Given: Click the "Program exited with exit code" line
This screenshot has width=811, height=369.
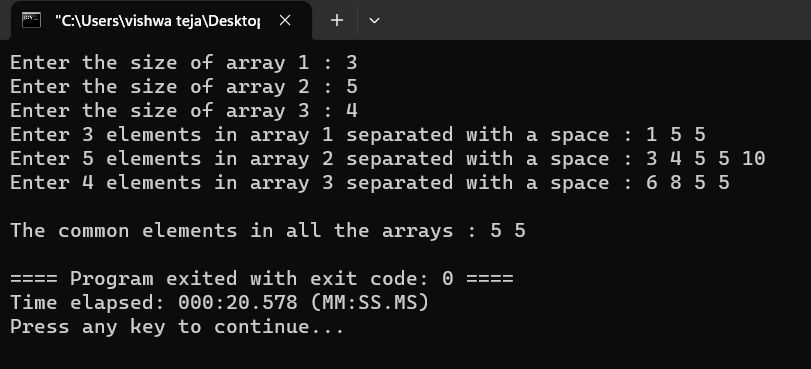Looking at the screenshot, I should (x=262, y=278).
